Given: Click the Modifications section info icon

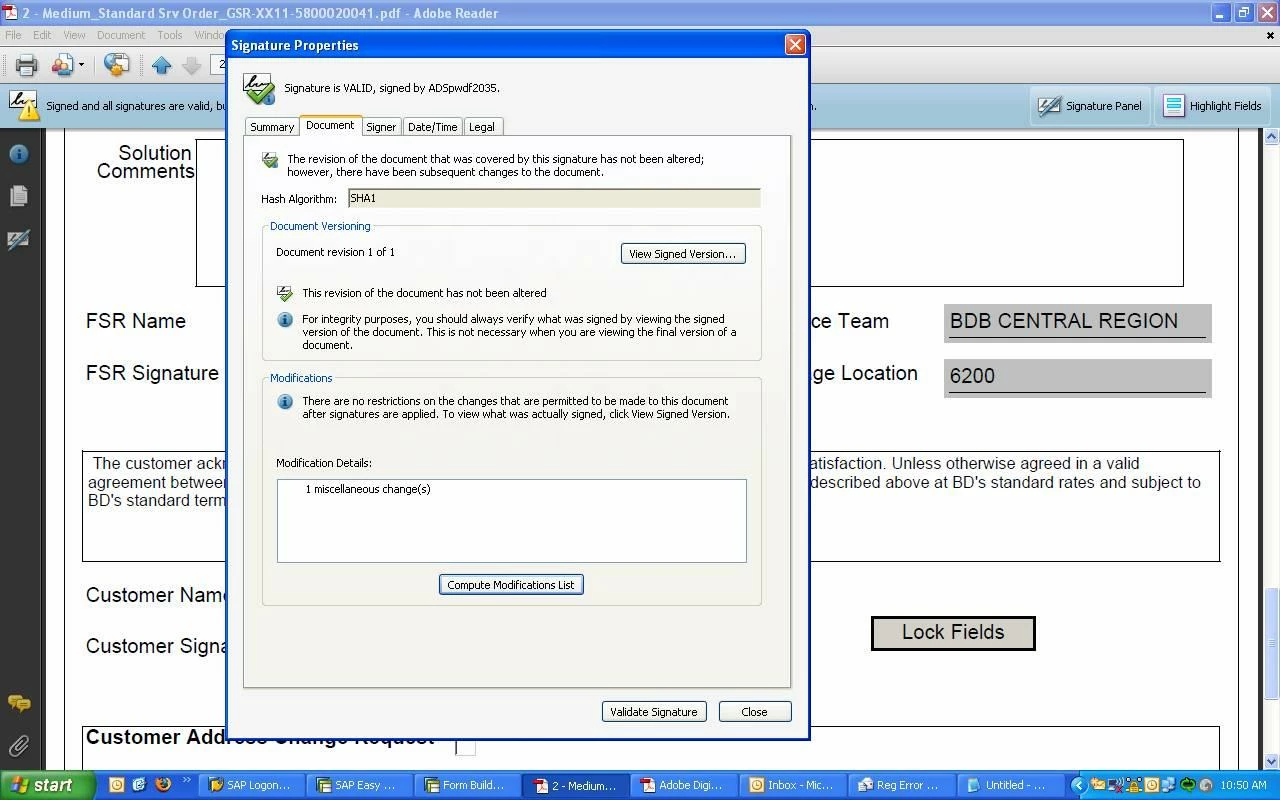Looking at the screenshot, I should pyautogui.click(x=285, y=402).
